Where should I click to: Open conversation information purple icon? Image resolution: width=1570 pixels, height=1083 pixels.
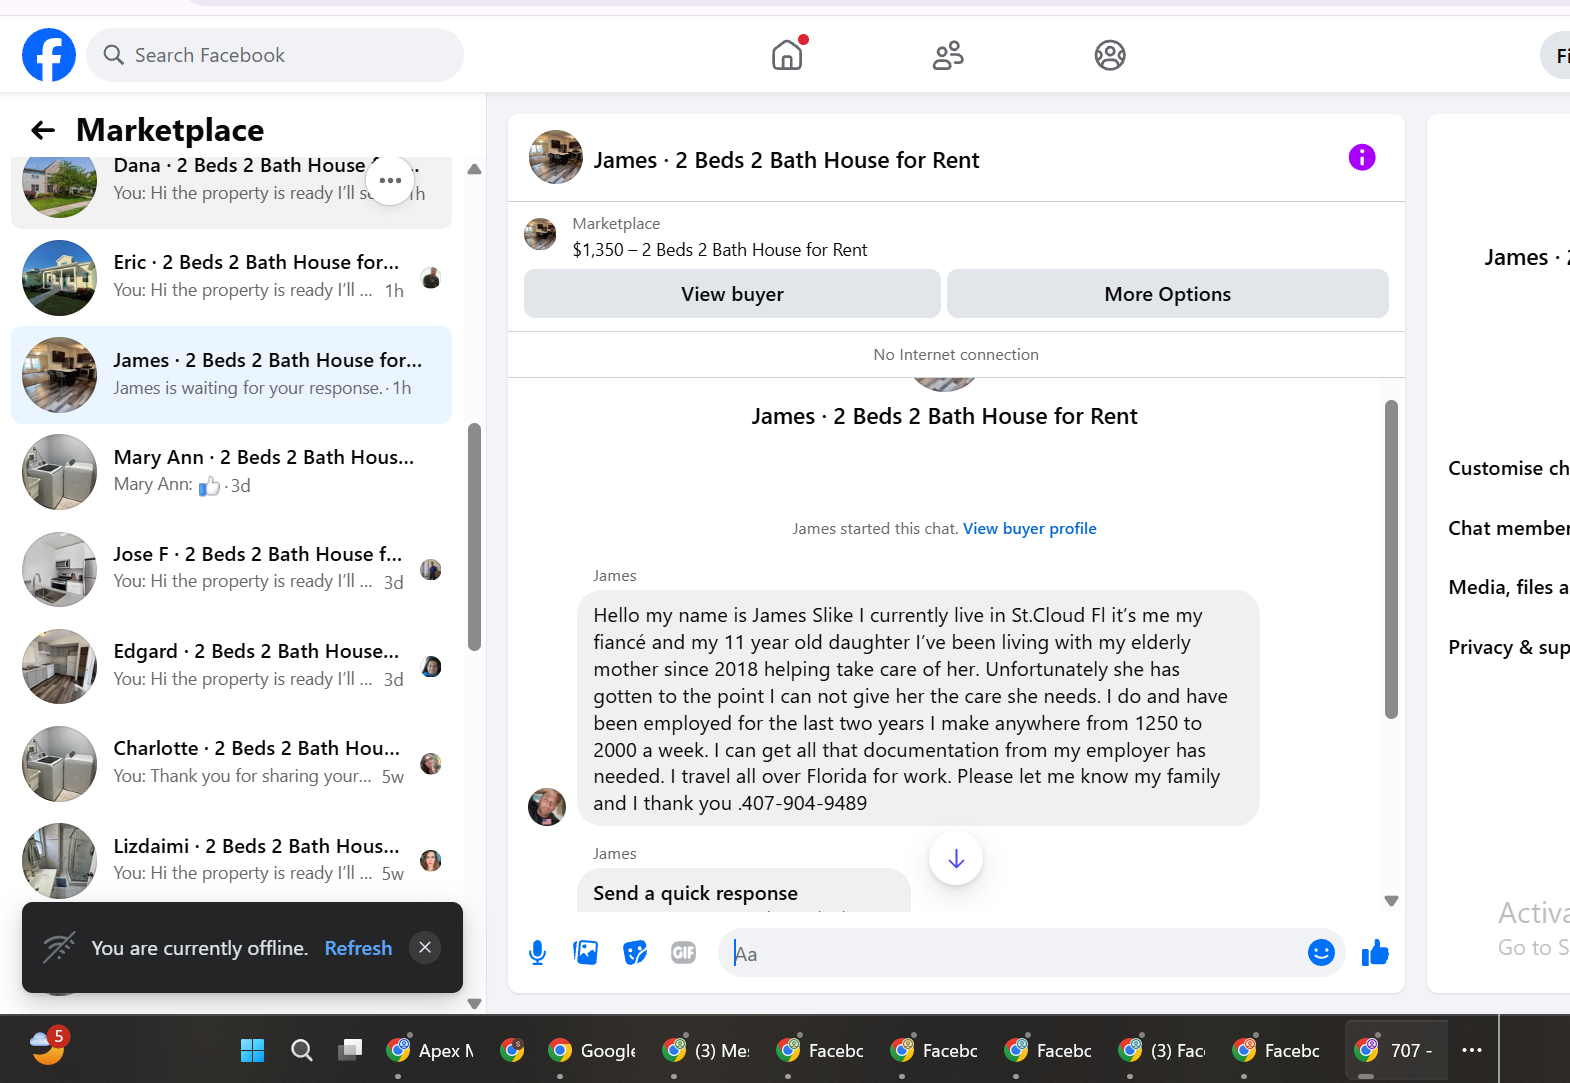(1362, 157)
